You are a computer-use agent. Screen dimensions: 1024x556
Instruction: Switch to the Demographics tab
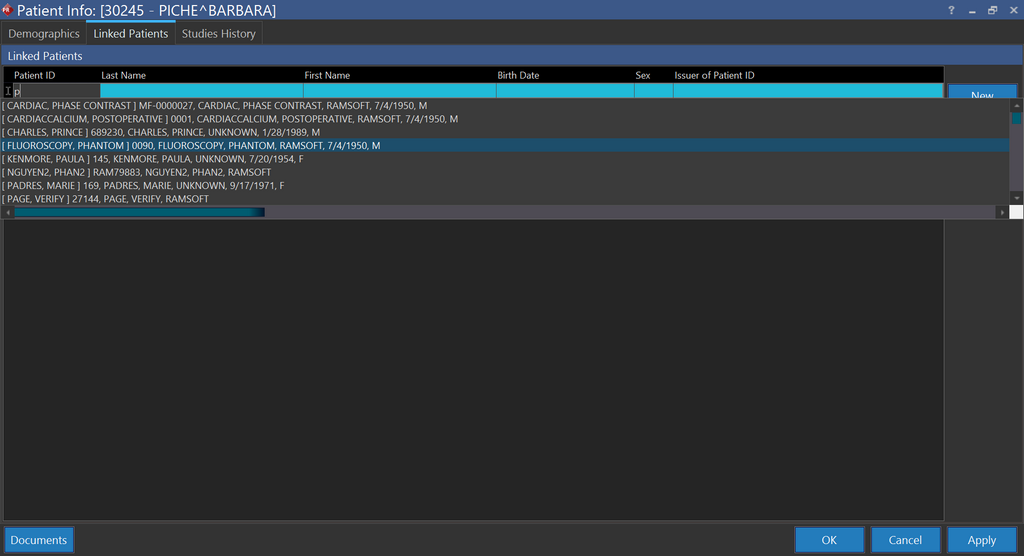point(44,34)
